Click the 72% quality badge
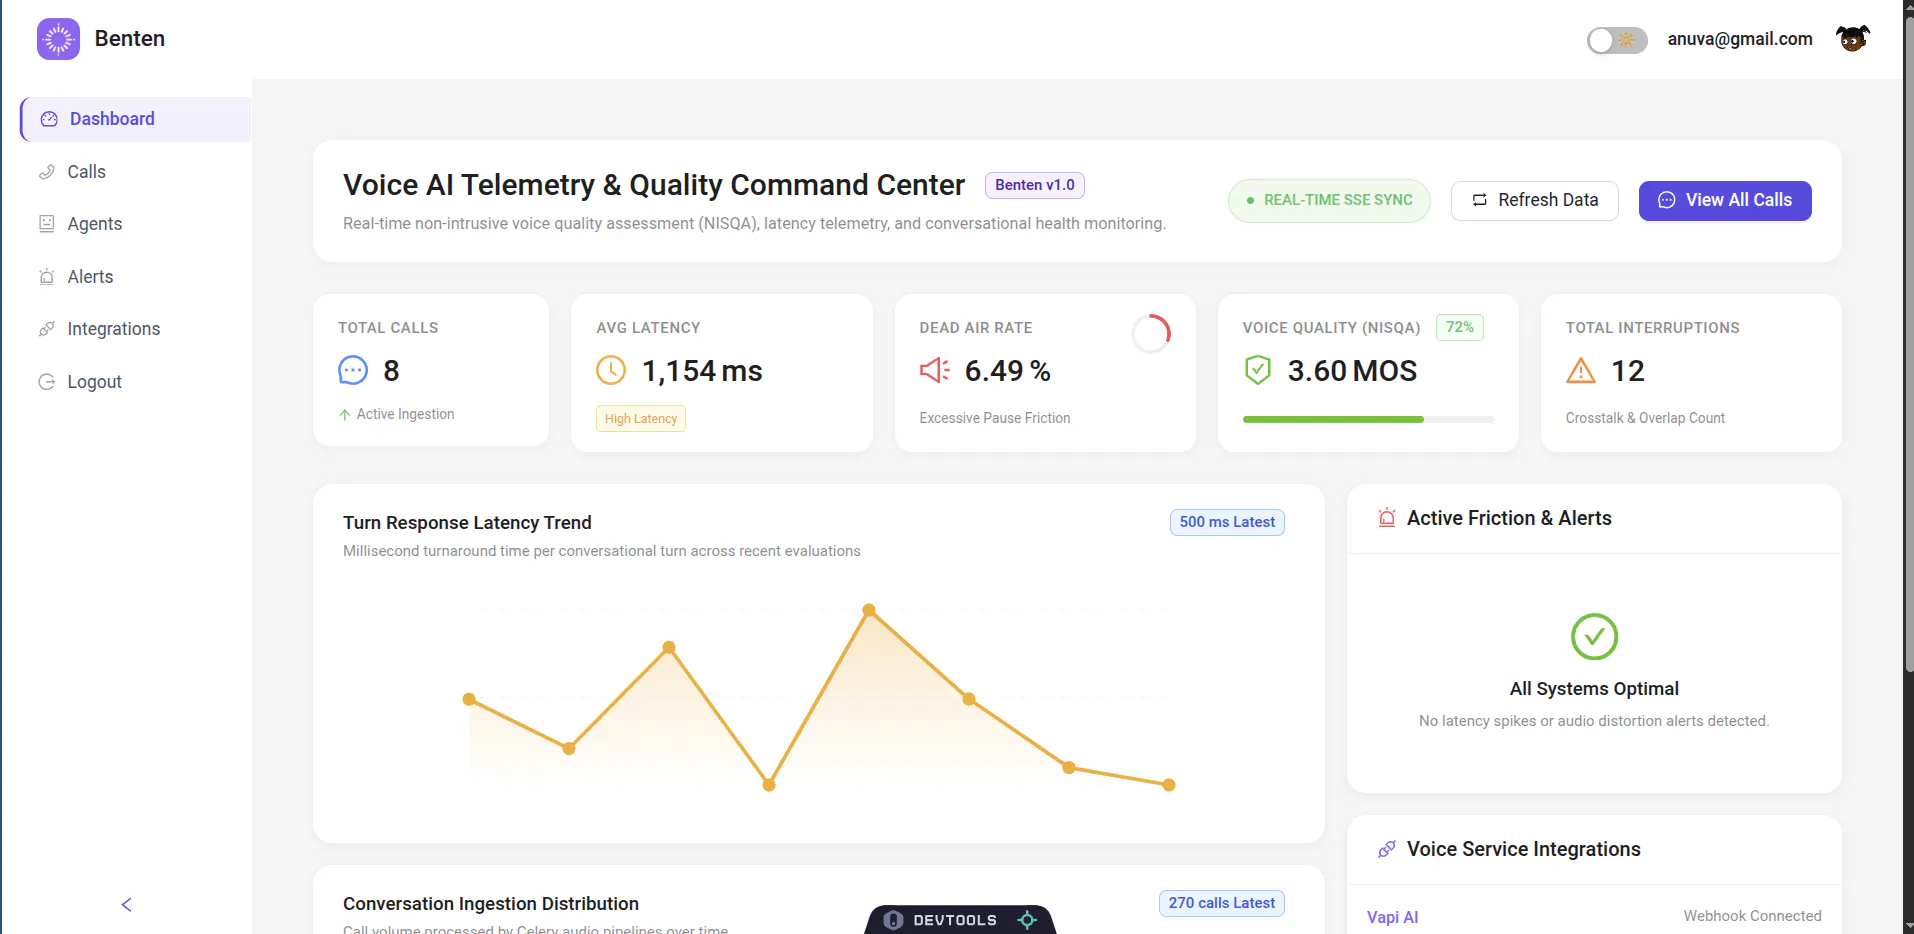 point(1460,327)
